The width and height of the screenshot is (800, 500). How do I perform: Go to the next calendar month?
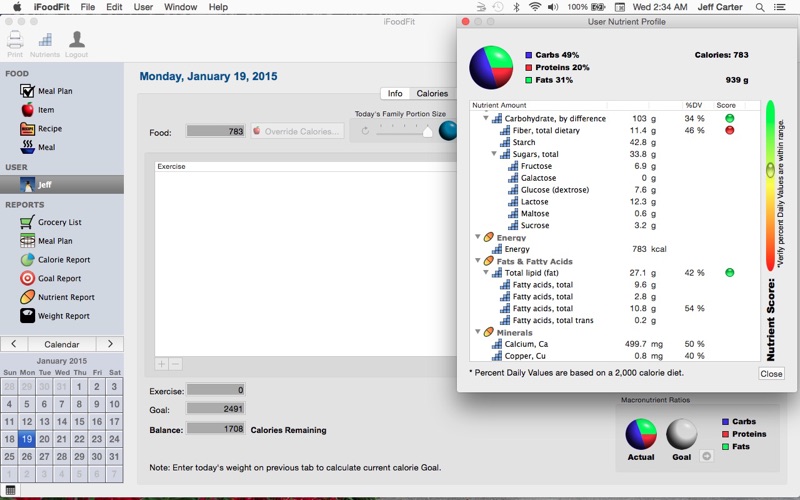tap(110, 344)
